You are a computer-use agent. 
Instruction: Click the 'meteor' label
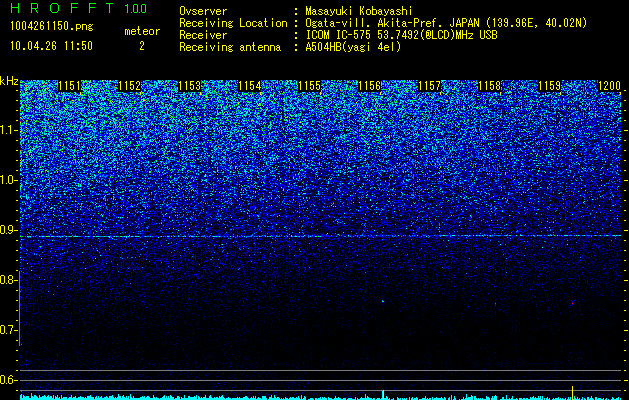pyautogui.click(x=142, y=31)
